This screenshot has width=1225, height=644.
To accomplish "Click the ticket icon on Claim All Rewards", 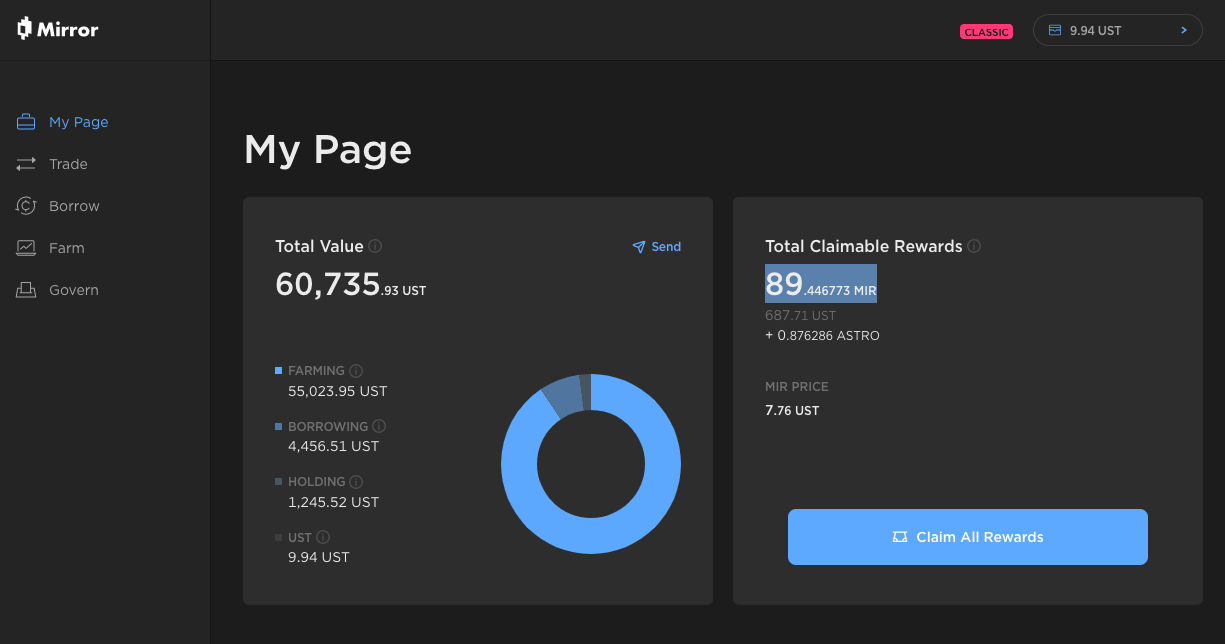I will pos(900,537).
